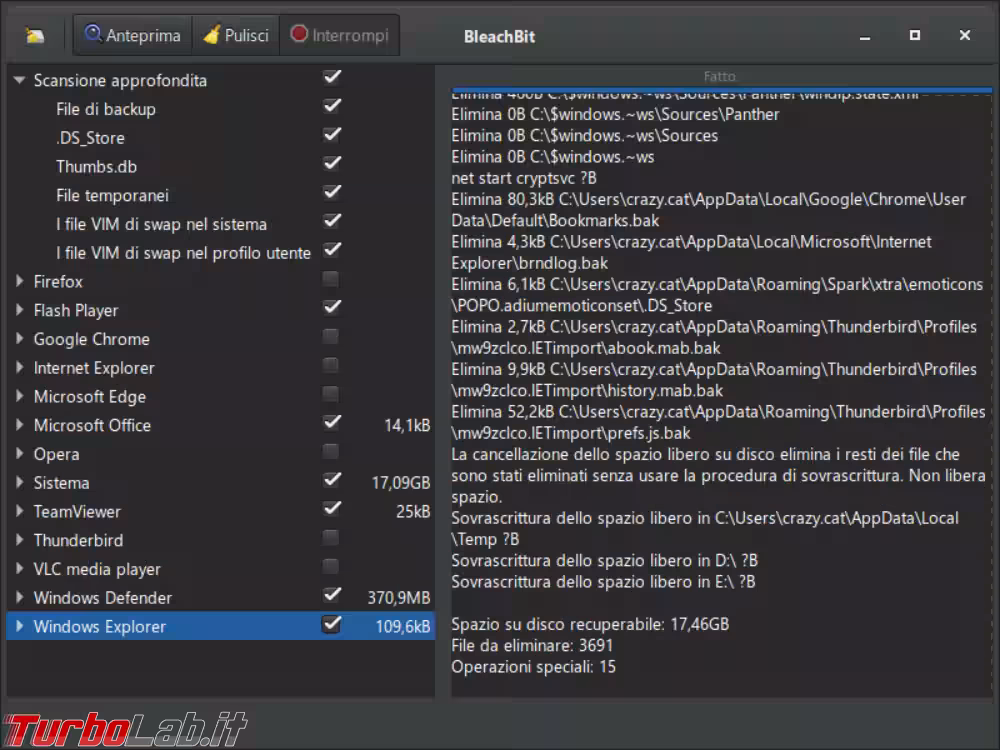
Task: Expand the Windows Defender tree arrow
Action: coord(19,597)
